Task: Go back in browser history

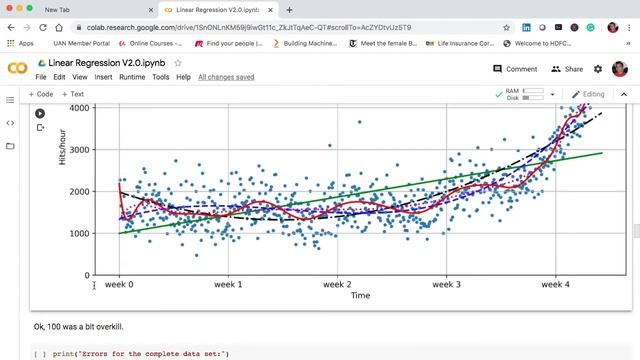Action: tap(11, 27)
